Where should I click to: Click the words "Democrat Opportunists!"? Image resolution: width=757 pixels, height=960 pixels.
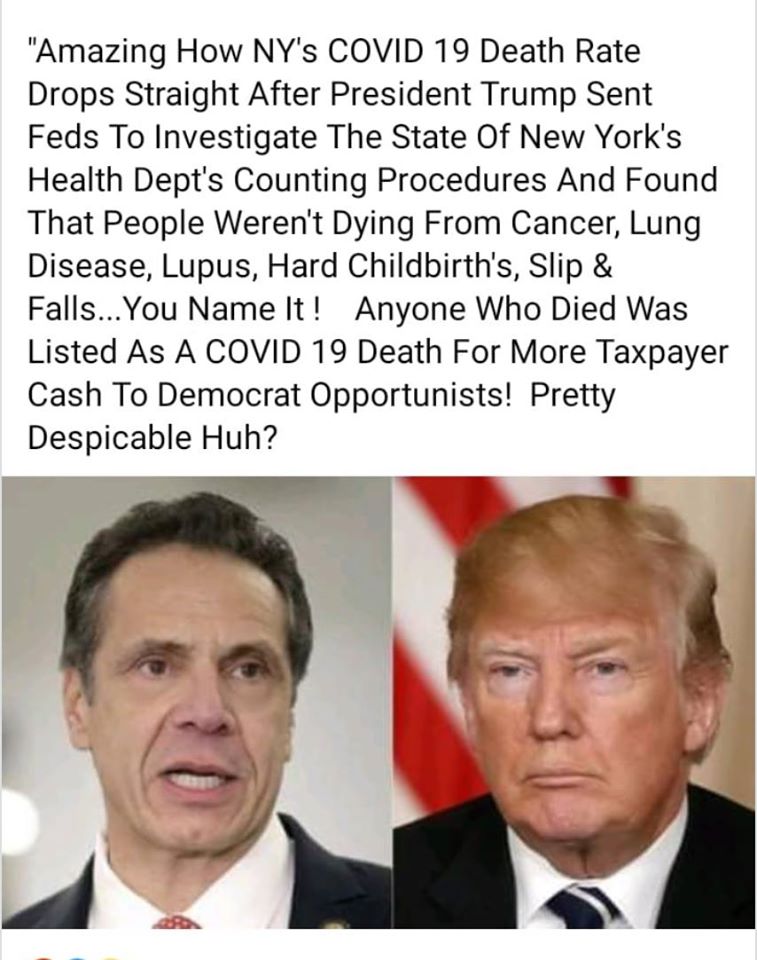pos(334,396)
